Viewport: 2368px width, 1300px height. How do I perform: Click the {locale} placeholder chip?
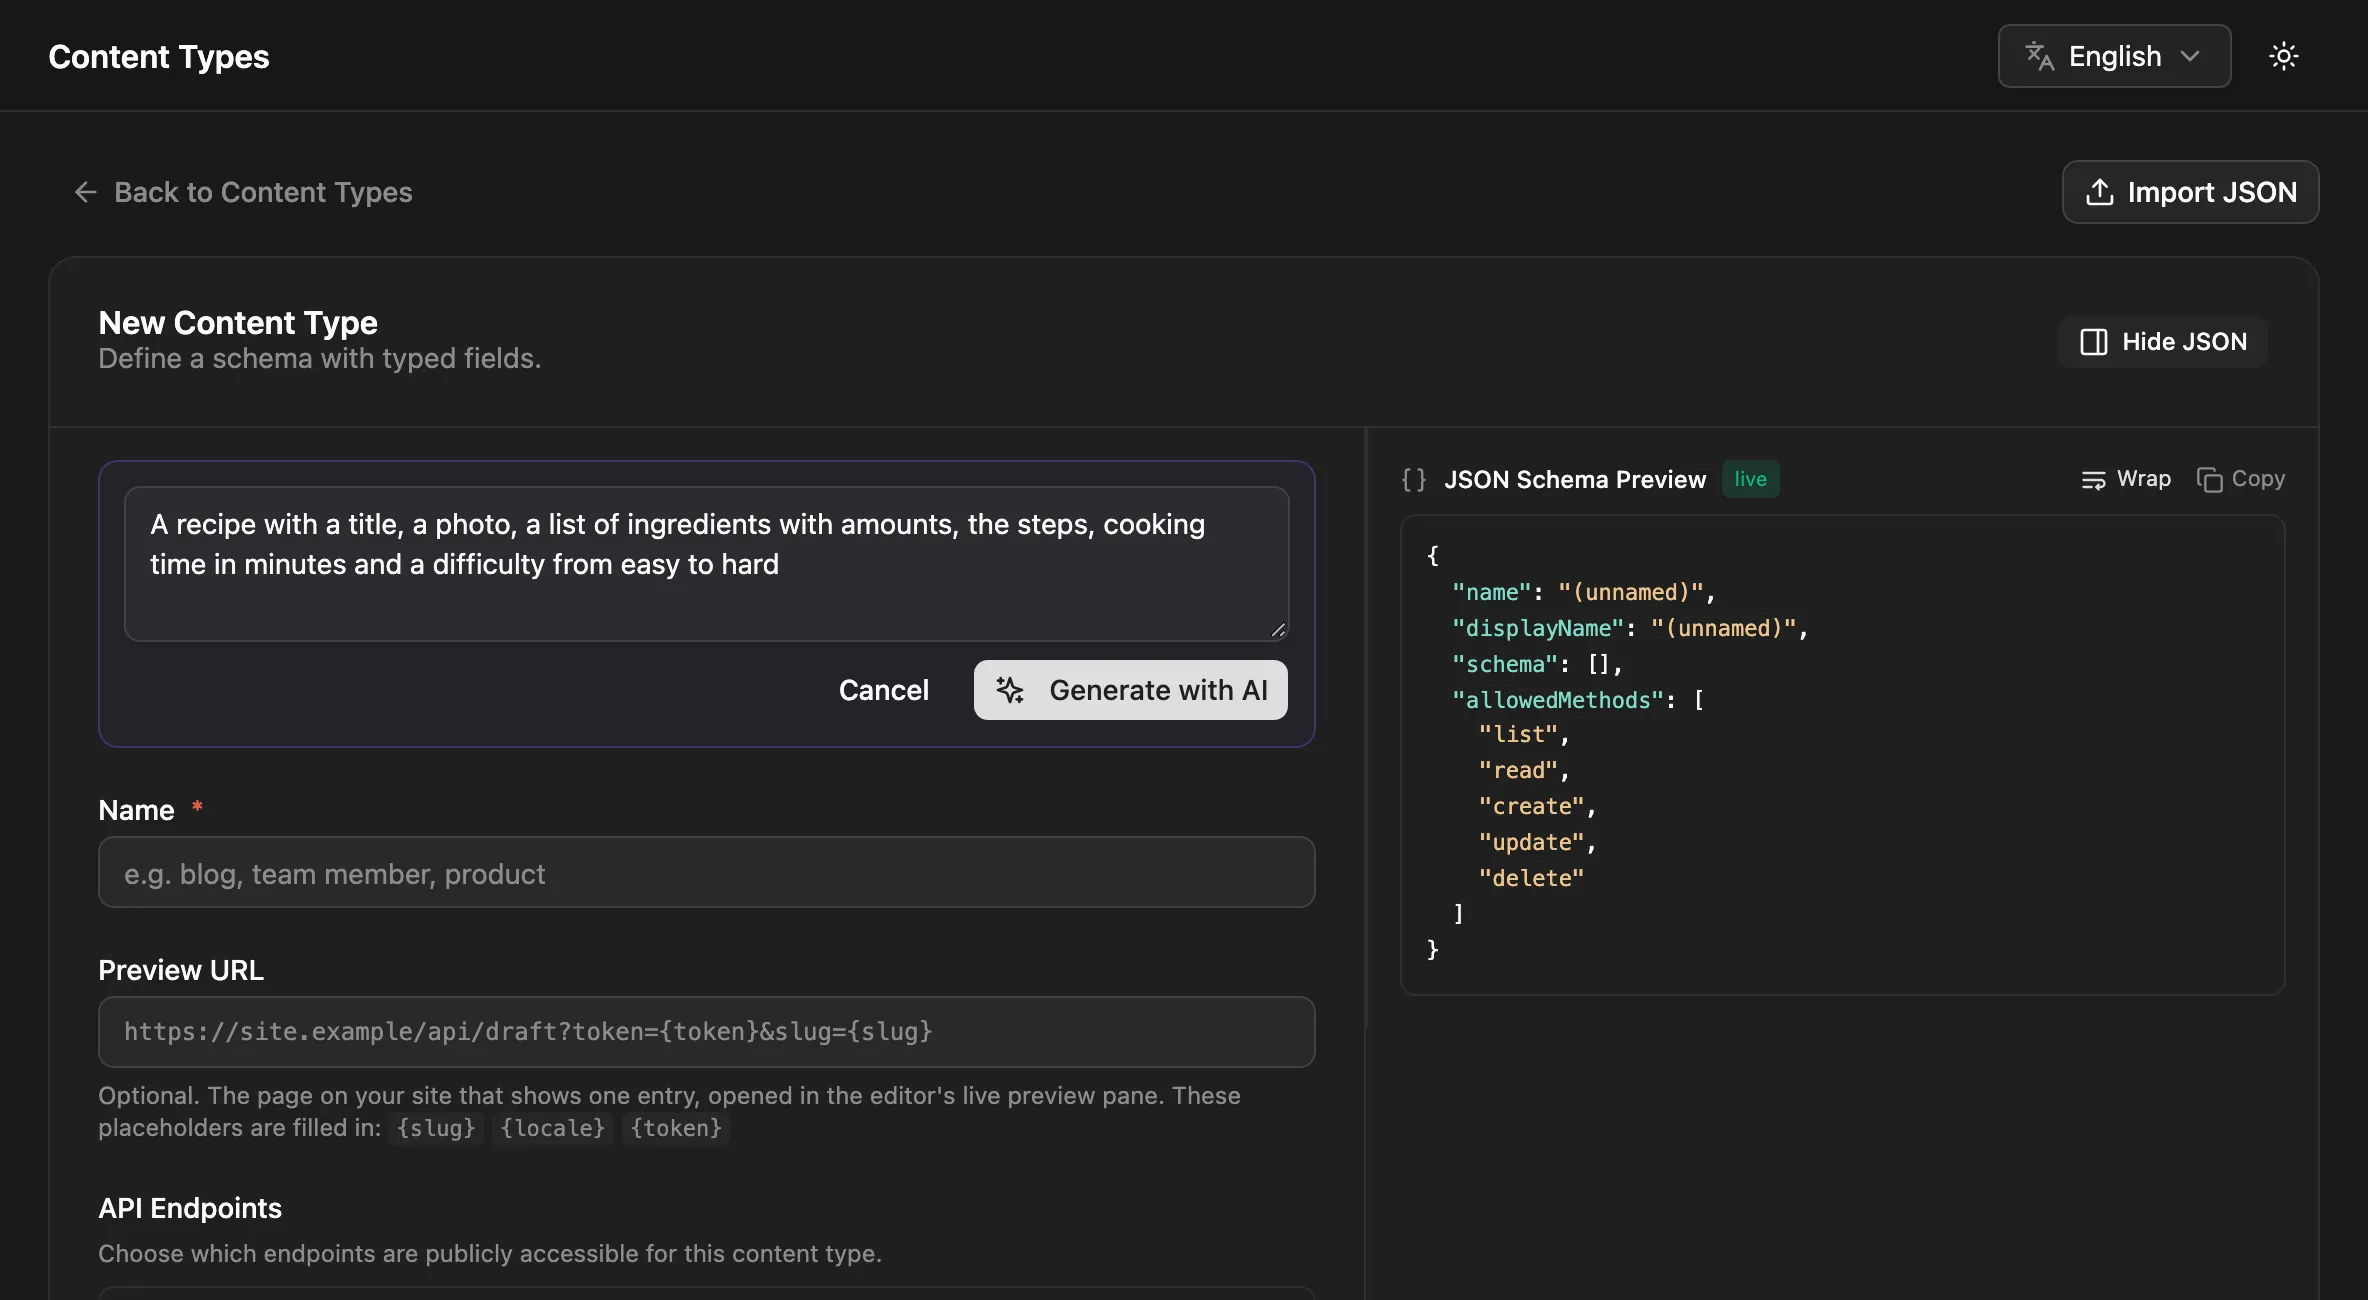[x=553, y=1128]
